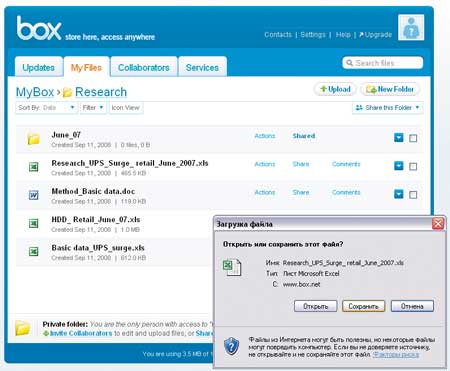Open the blue dropdown arrow for June_07
The height and width of the screenshot is (371, 450).
point(399,138)
